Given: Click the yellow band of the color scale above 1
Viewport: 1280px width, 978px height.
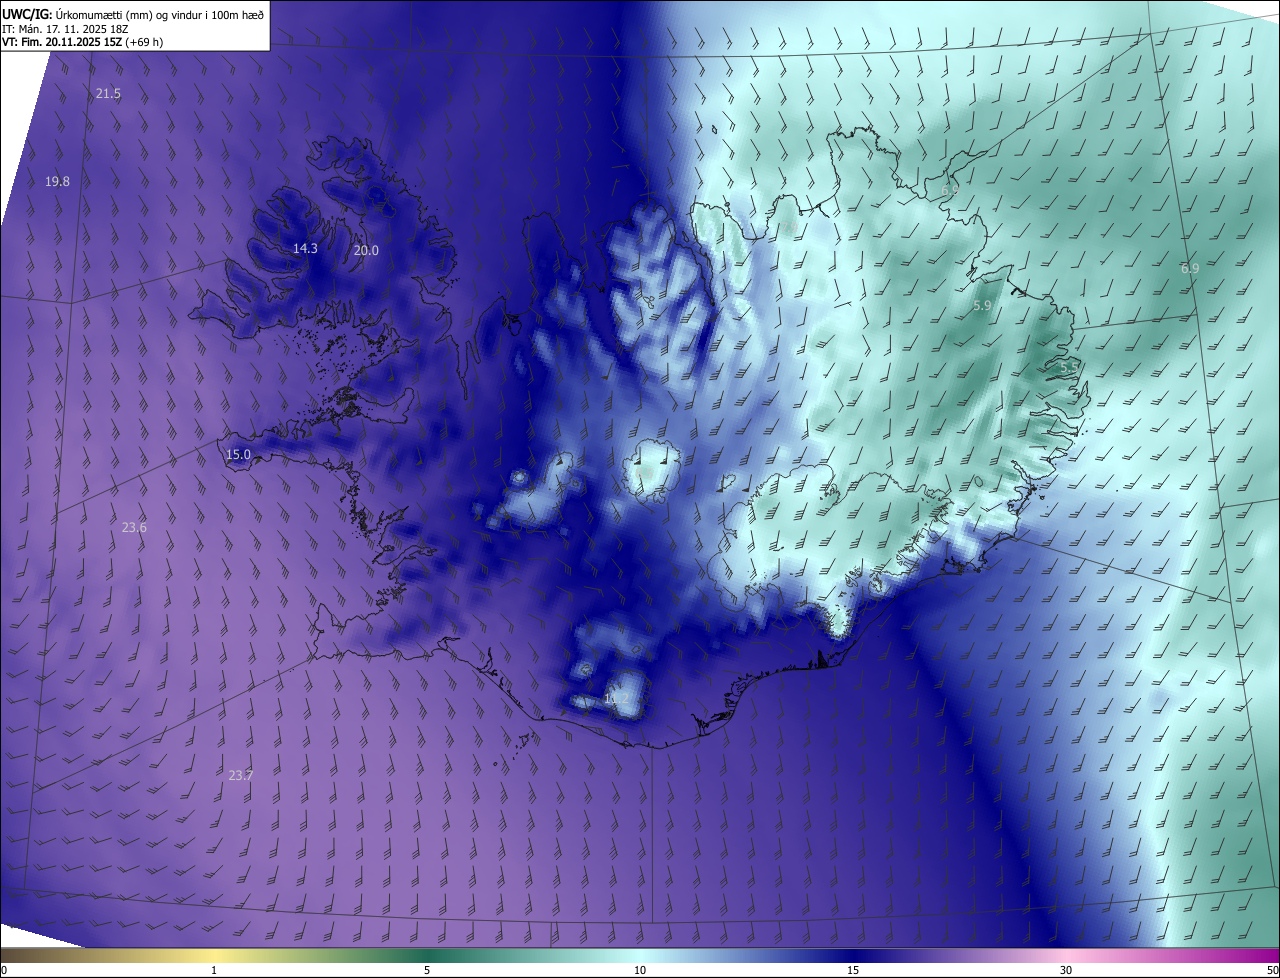Looking at the screenshot, I should (x=214, y=955).
